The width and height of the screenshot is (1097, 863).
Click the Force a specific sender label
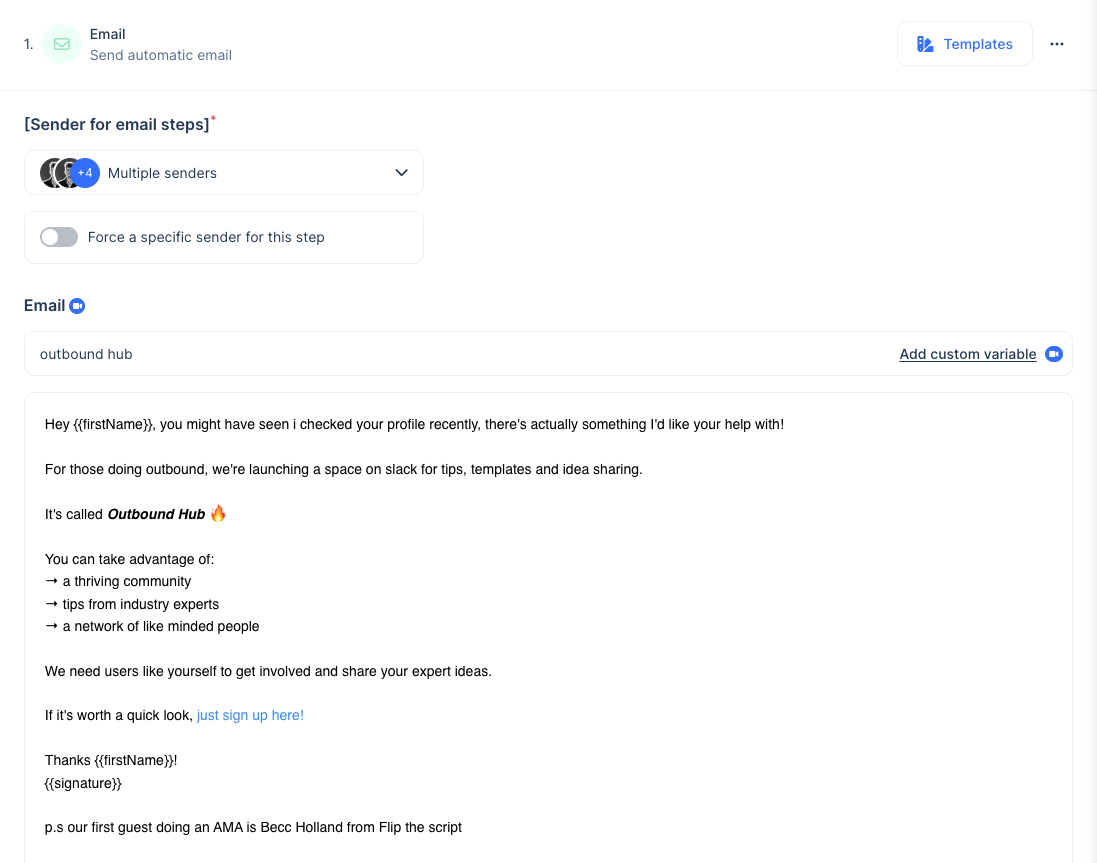[x=206, y=237]
